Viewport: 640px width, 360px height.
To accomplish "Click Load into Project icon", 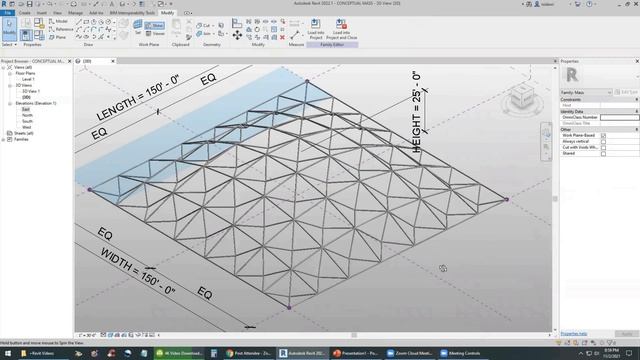I will coord(316,29).
